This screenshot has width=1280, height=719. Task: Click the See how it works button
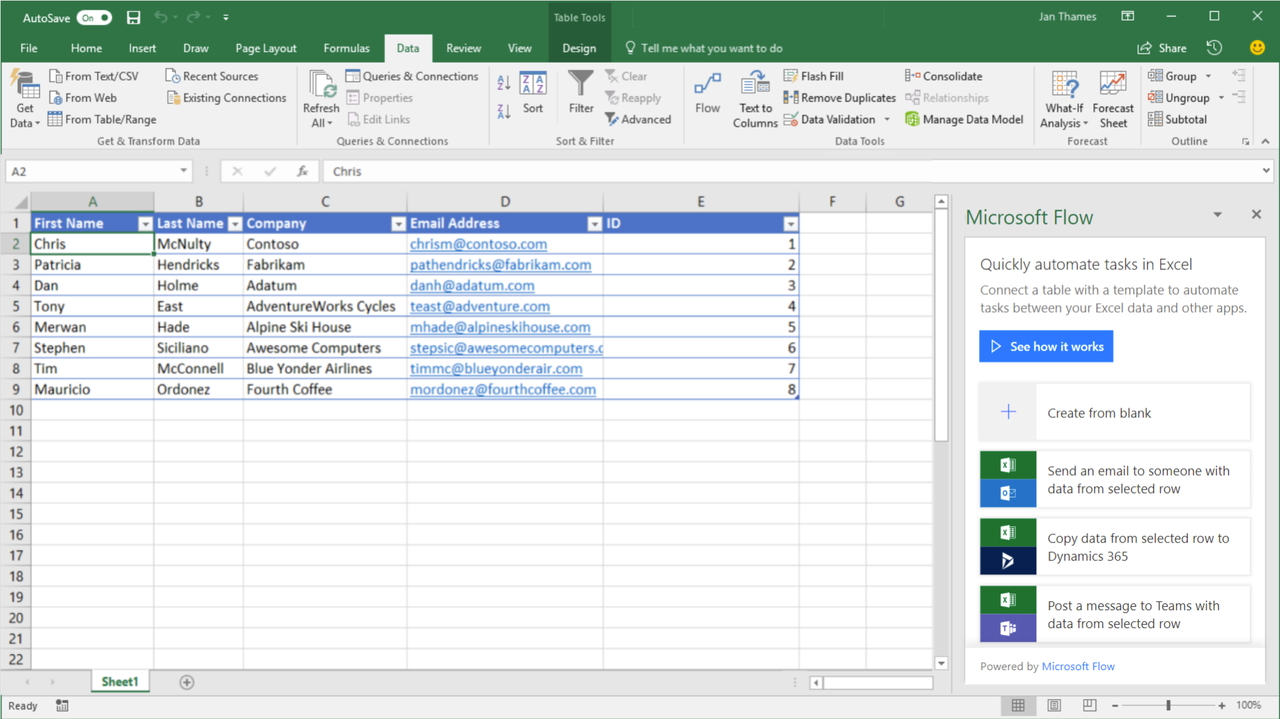[1046, 345]
